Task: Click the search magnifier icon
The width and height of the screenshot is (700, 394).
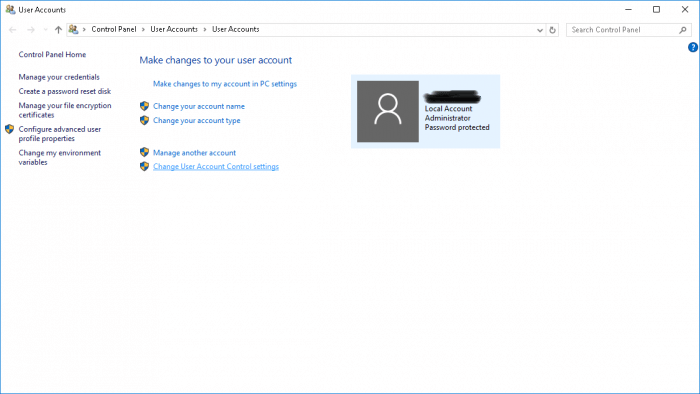Action: pyautogui.click(x=683, y=30)
